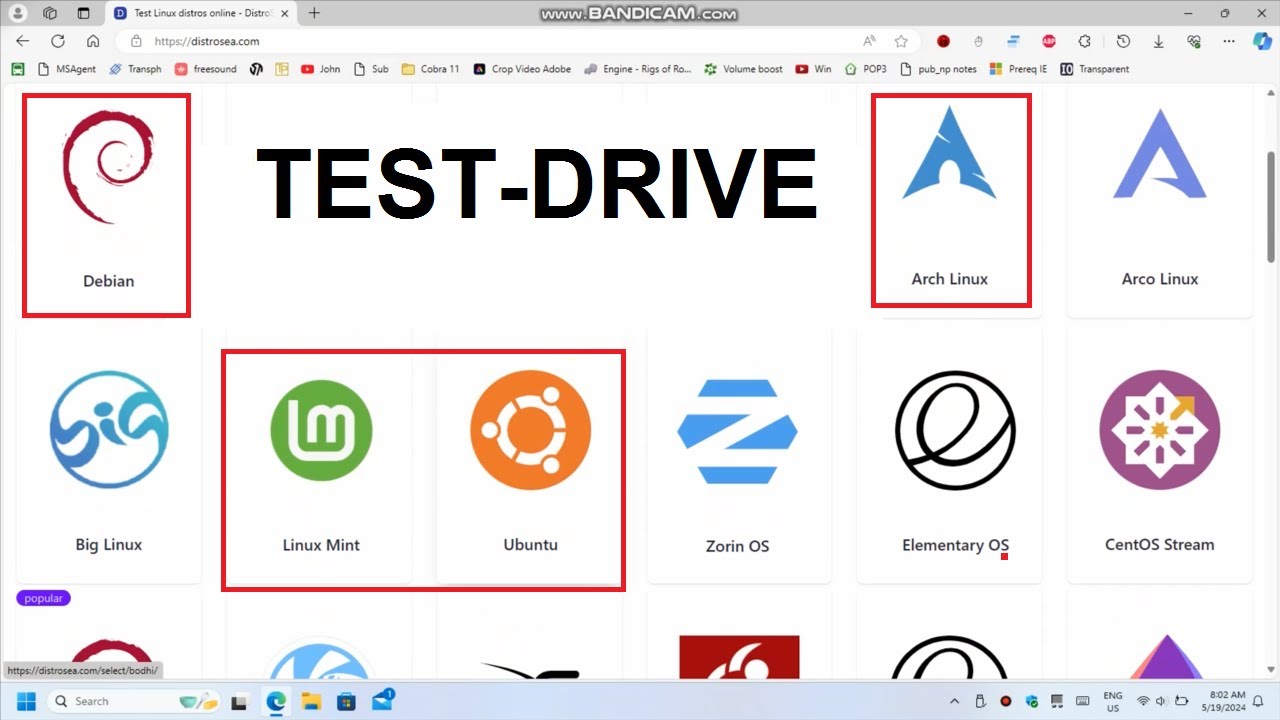Open the Zorin OS logo
1280x720 pixels.
point(737,431)
